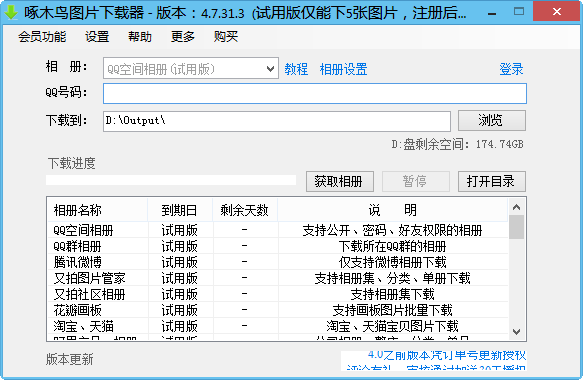Viewport: 583px width, 380px height.
Task: Click 下载所在QQ群的相册 description cell
Action: pyautogui.click(x=392, y=246)
